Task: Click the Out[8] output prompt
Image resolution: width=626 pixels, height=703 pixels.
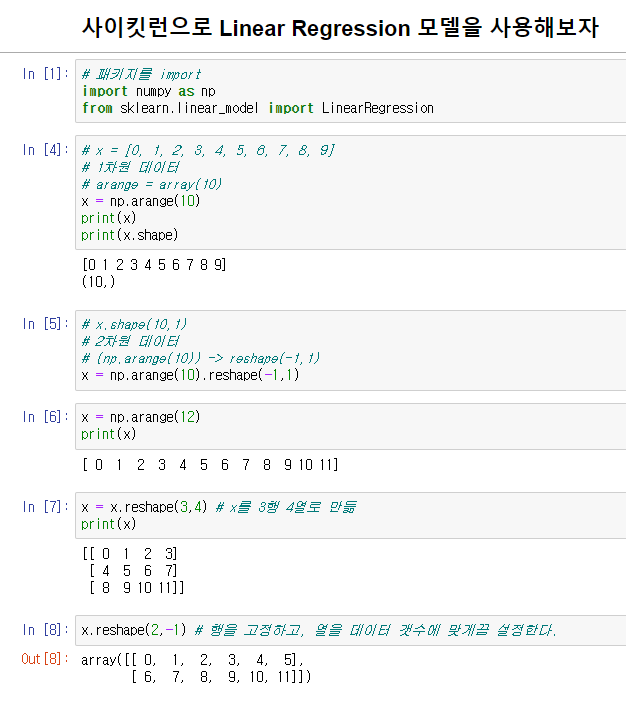Action: [45, 659]
